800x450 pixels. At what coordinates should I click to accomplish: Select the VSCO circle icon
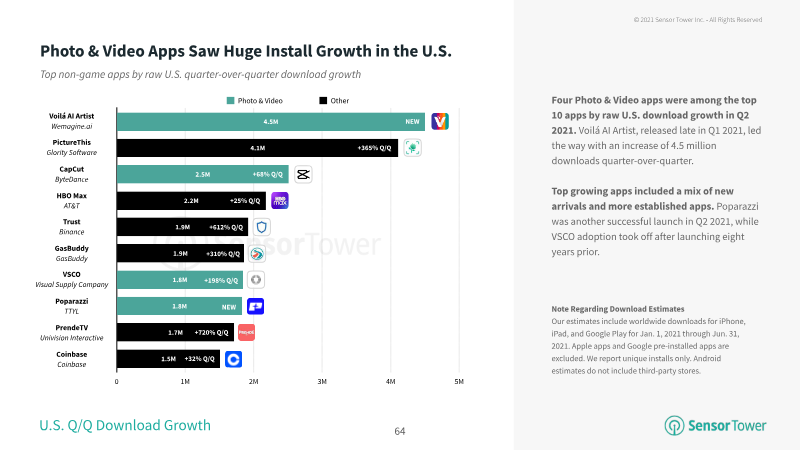[x=256, y=280]
